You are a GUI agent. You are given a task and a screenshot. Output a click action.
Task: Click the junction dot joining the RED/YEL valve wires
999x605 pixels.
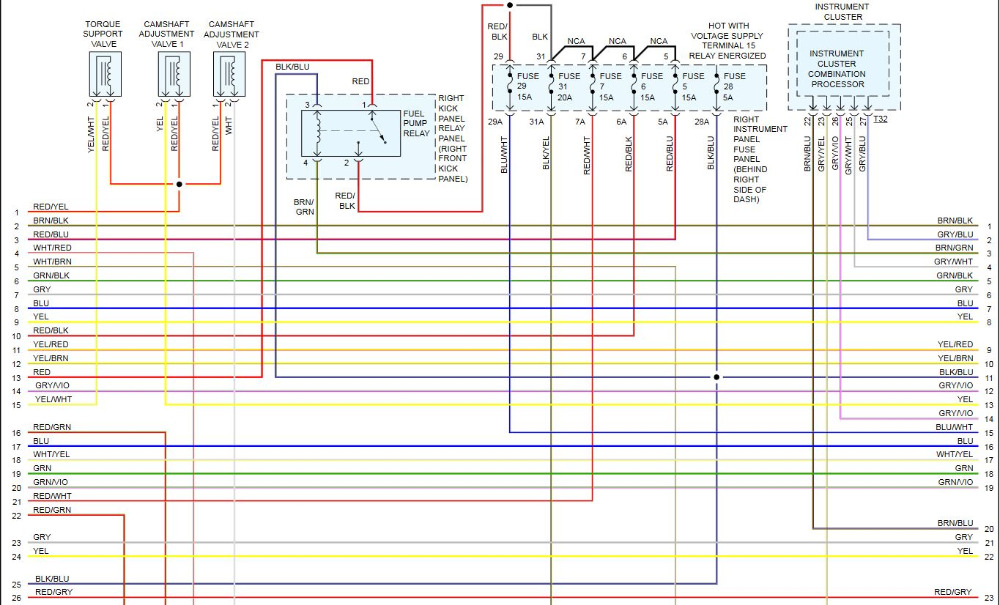[x=179, y=184]
